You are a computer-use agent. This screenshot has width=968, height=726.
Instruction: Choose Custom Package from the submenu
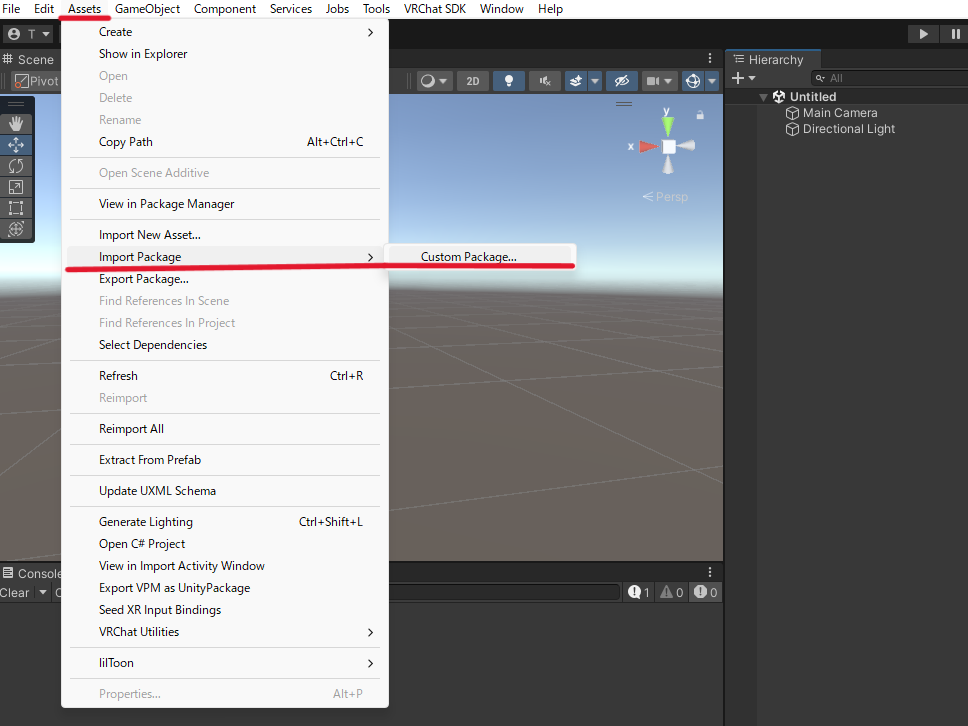point(468,257)
